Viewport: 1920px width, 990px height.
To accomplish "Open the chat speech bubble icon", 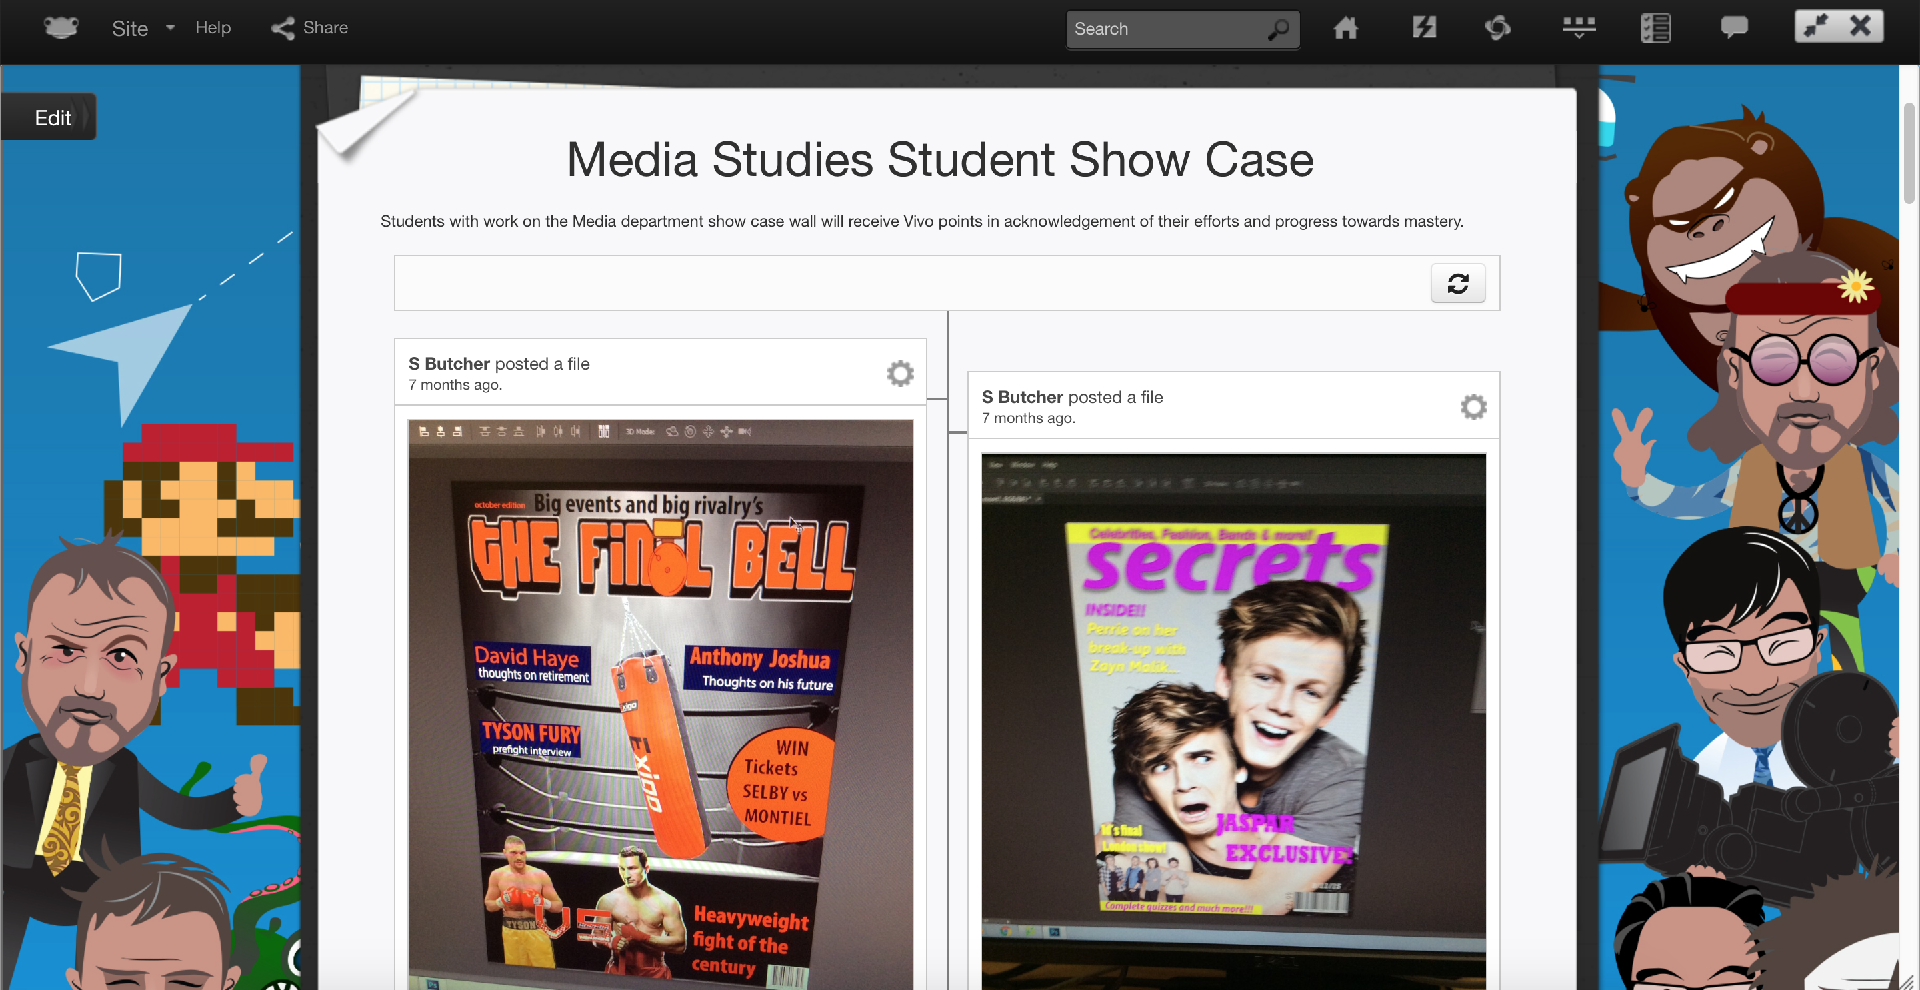I will pyautogui.click(x=1734, y=28).
